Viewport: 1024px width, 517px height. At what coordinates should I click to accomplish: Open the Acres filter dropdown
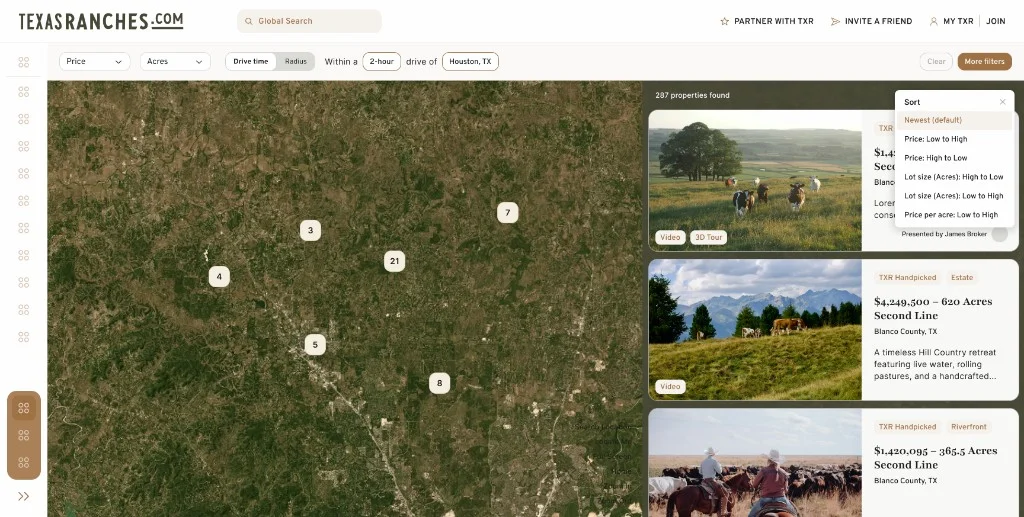[175, 61]
